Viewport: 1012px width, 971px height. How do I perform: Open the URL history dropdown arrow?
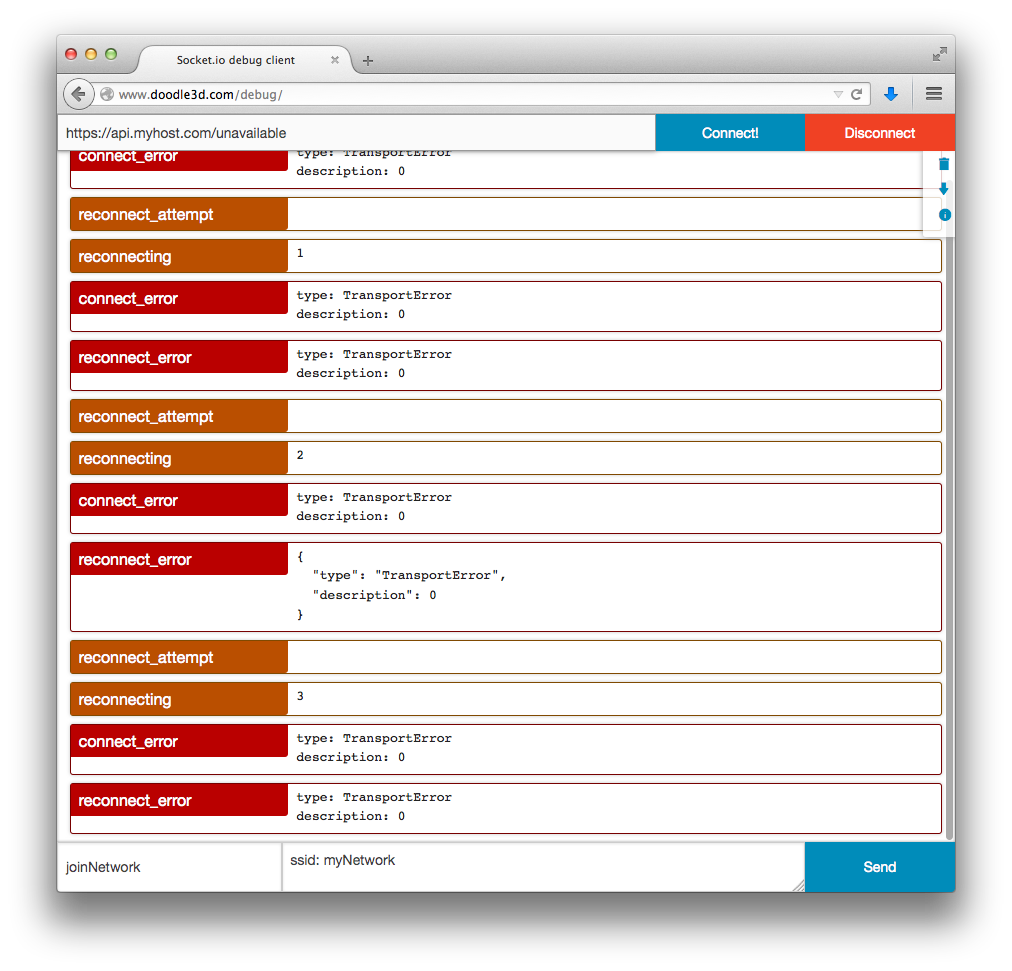838,94
